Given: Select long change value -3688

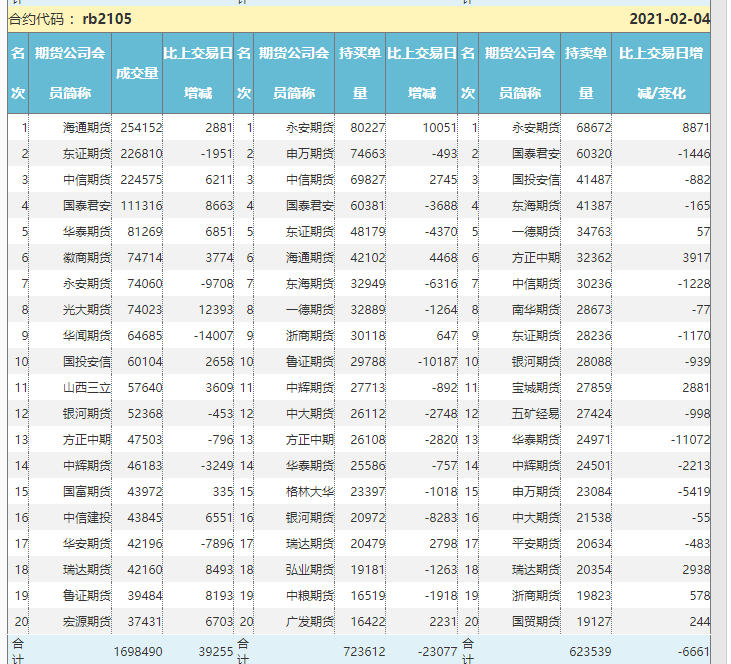Looking at the screenshot, I should point(441,206).
